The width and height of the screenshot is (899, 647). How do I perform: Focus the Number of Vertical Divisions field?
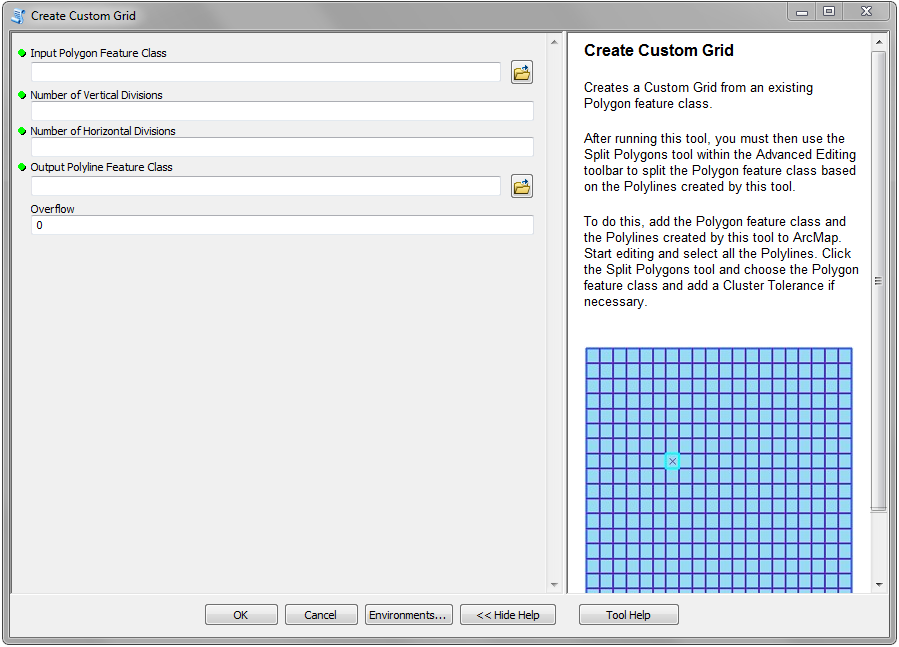[282, 111]
